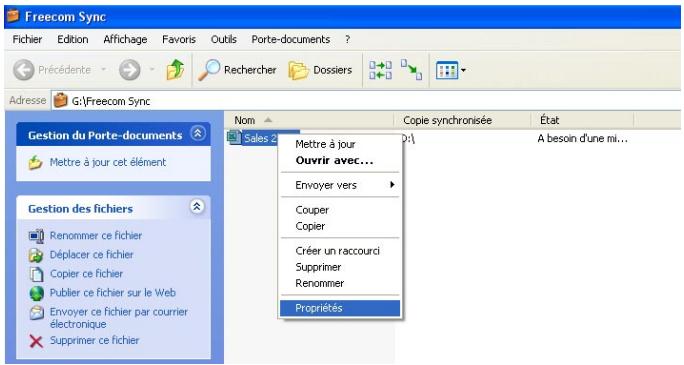Image resolution: width=684 pixels, height=365 pixels.
Task: Click Mettre à jour cet élément link
Action: 108,162
